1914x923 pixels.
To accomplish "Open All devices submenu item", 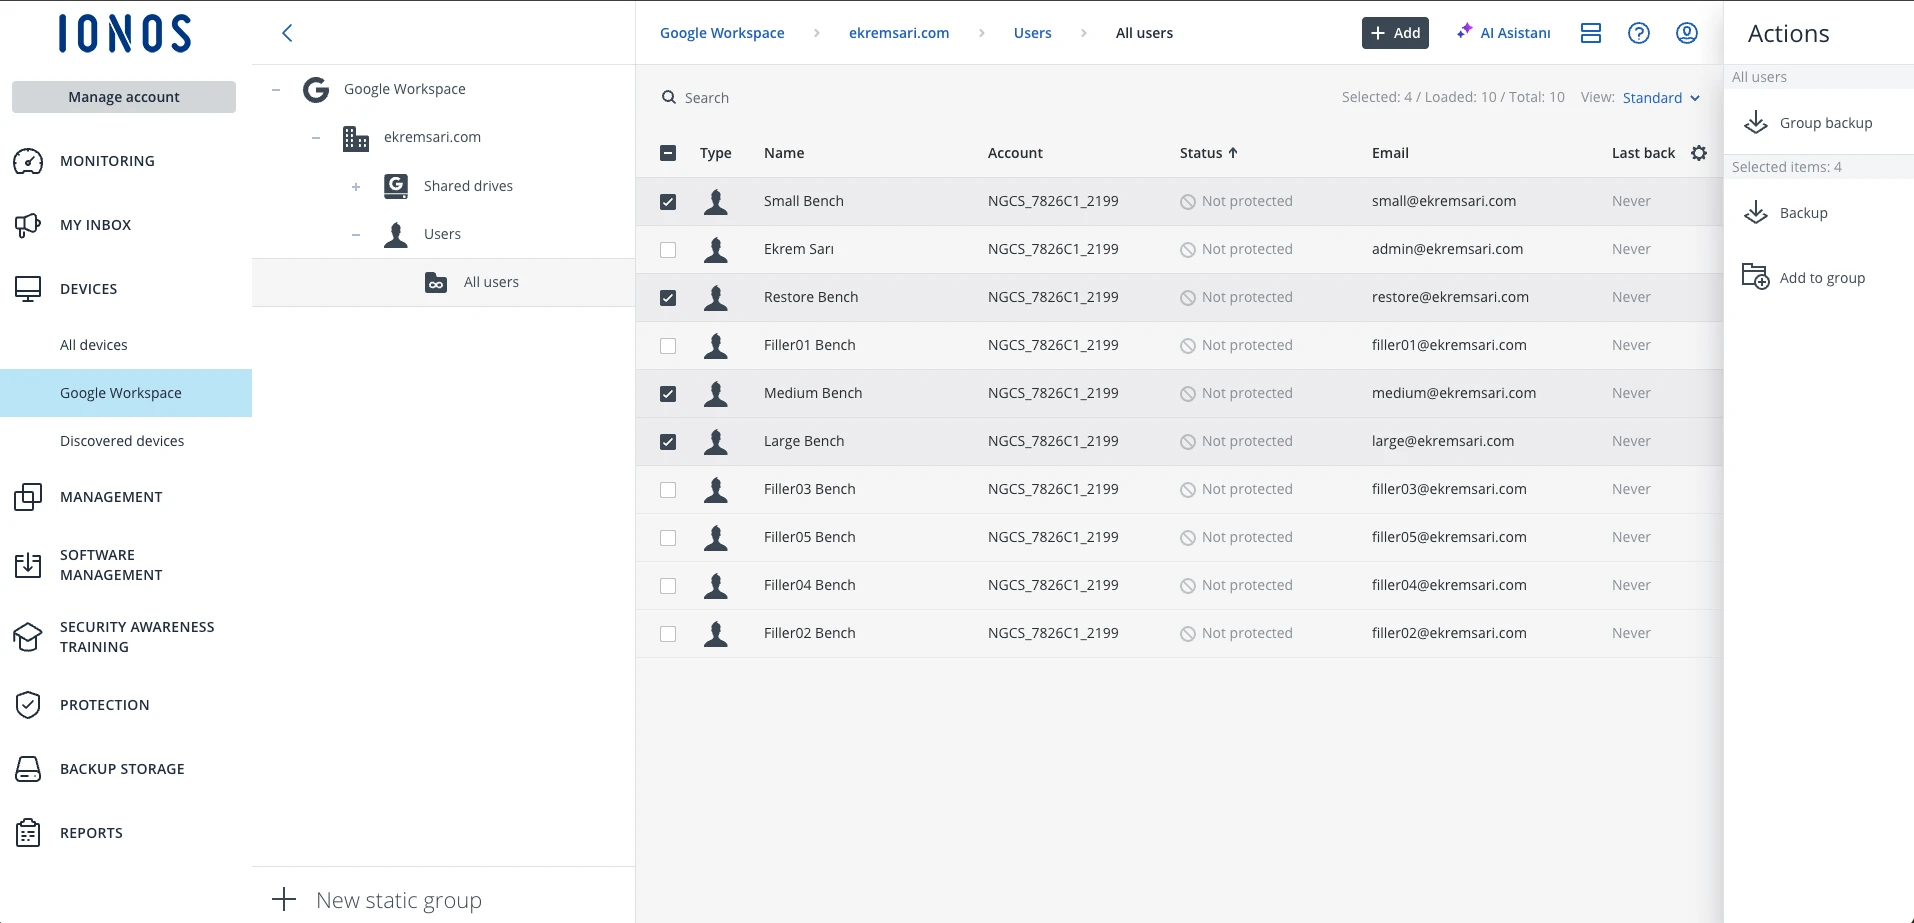I will tap(94, 345).
